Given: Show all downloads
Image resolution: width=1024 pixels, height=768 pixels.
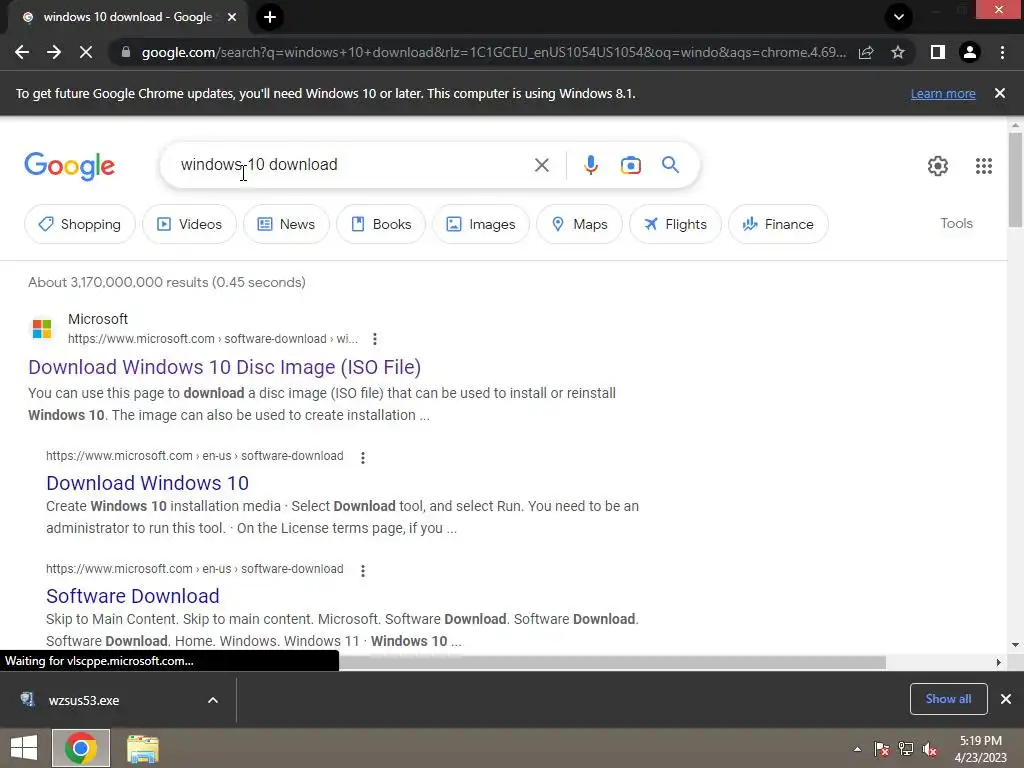Looking at the screenshot, I should [x=948, y=699].
